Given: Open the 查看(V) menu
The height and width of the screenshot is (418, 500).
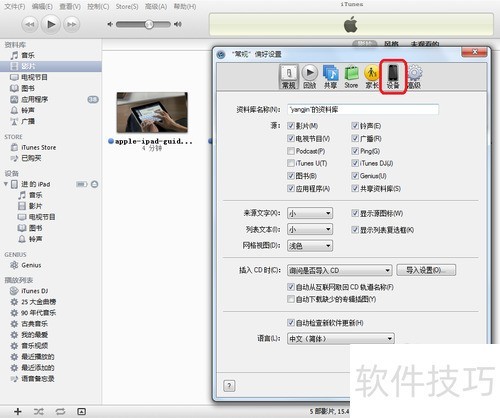Looking at the screenshot, I should pos(70,6).
